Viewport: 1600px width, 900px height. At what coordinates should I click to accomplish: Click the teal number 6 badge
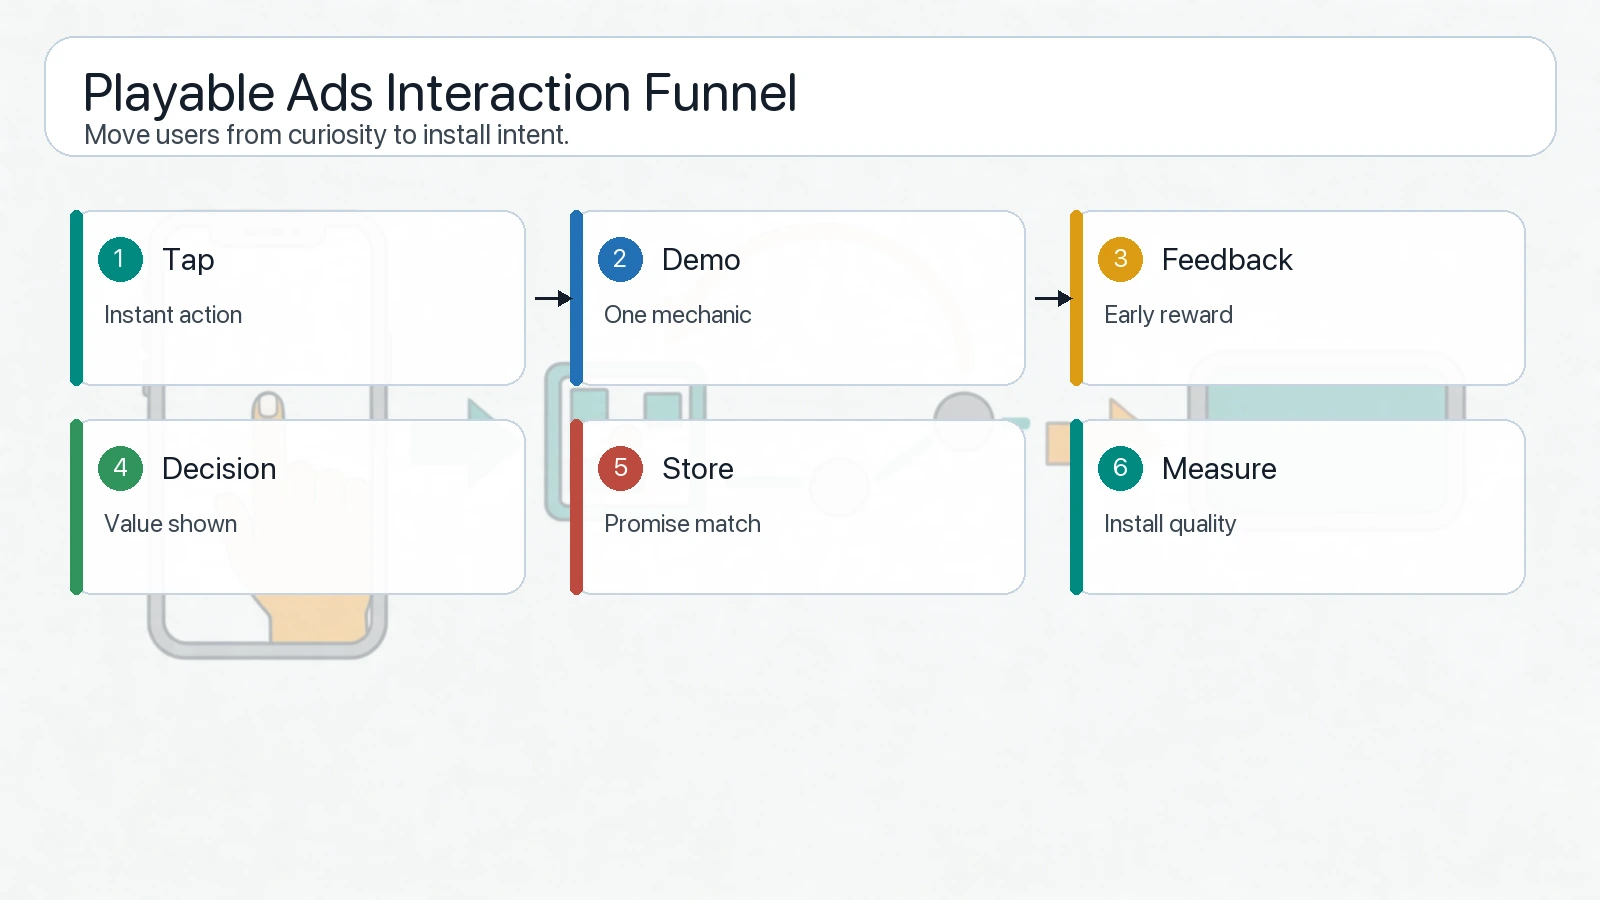pyautogui.click(x=1120, y=469)
